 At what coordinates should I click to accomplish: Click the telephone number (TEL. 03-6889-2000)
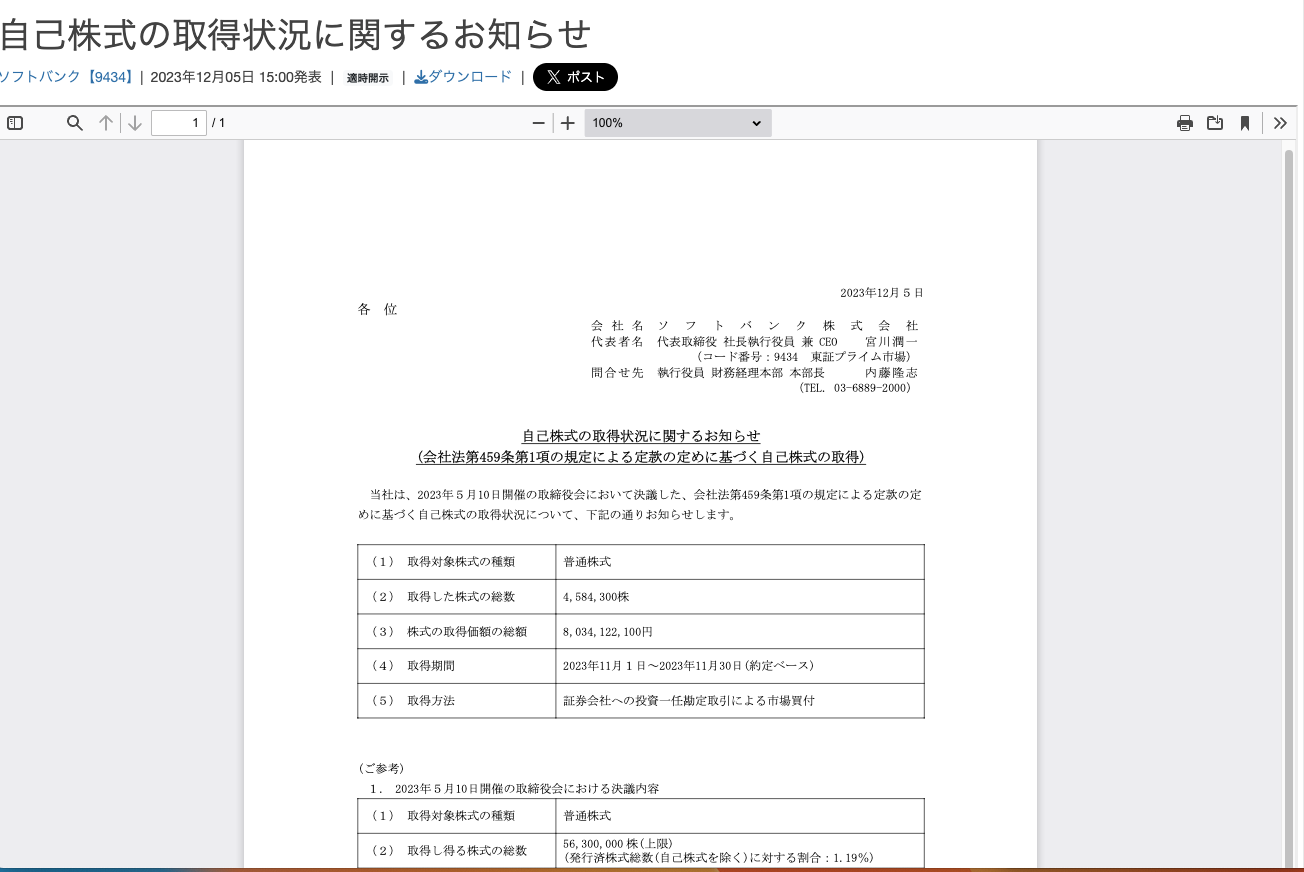point(855,388)
